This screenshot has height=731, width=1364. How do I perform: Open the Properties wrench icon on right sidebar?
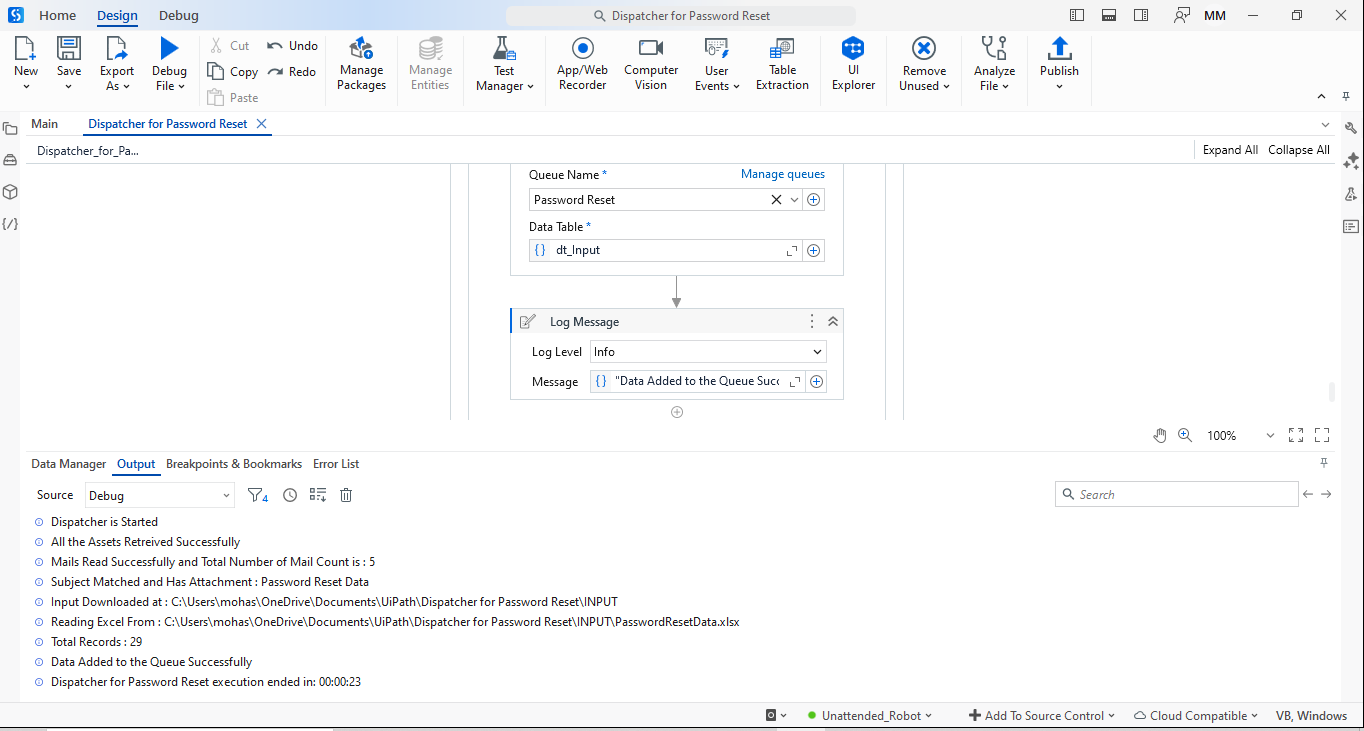click(1351, 128)
